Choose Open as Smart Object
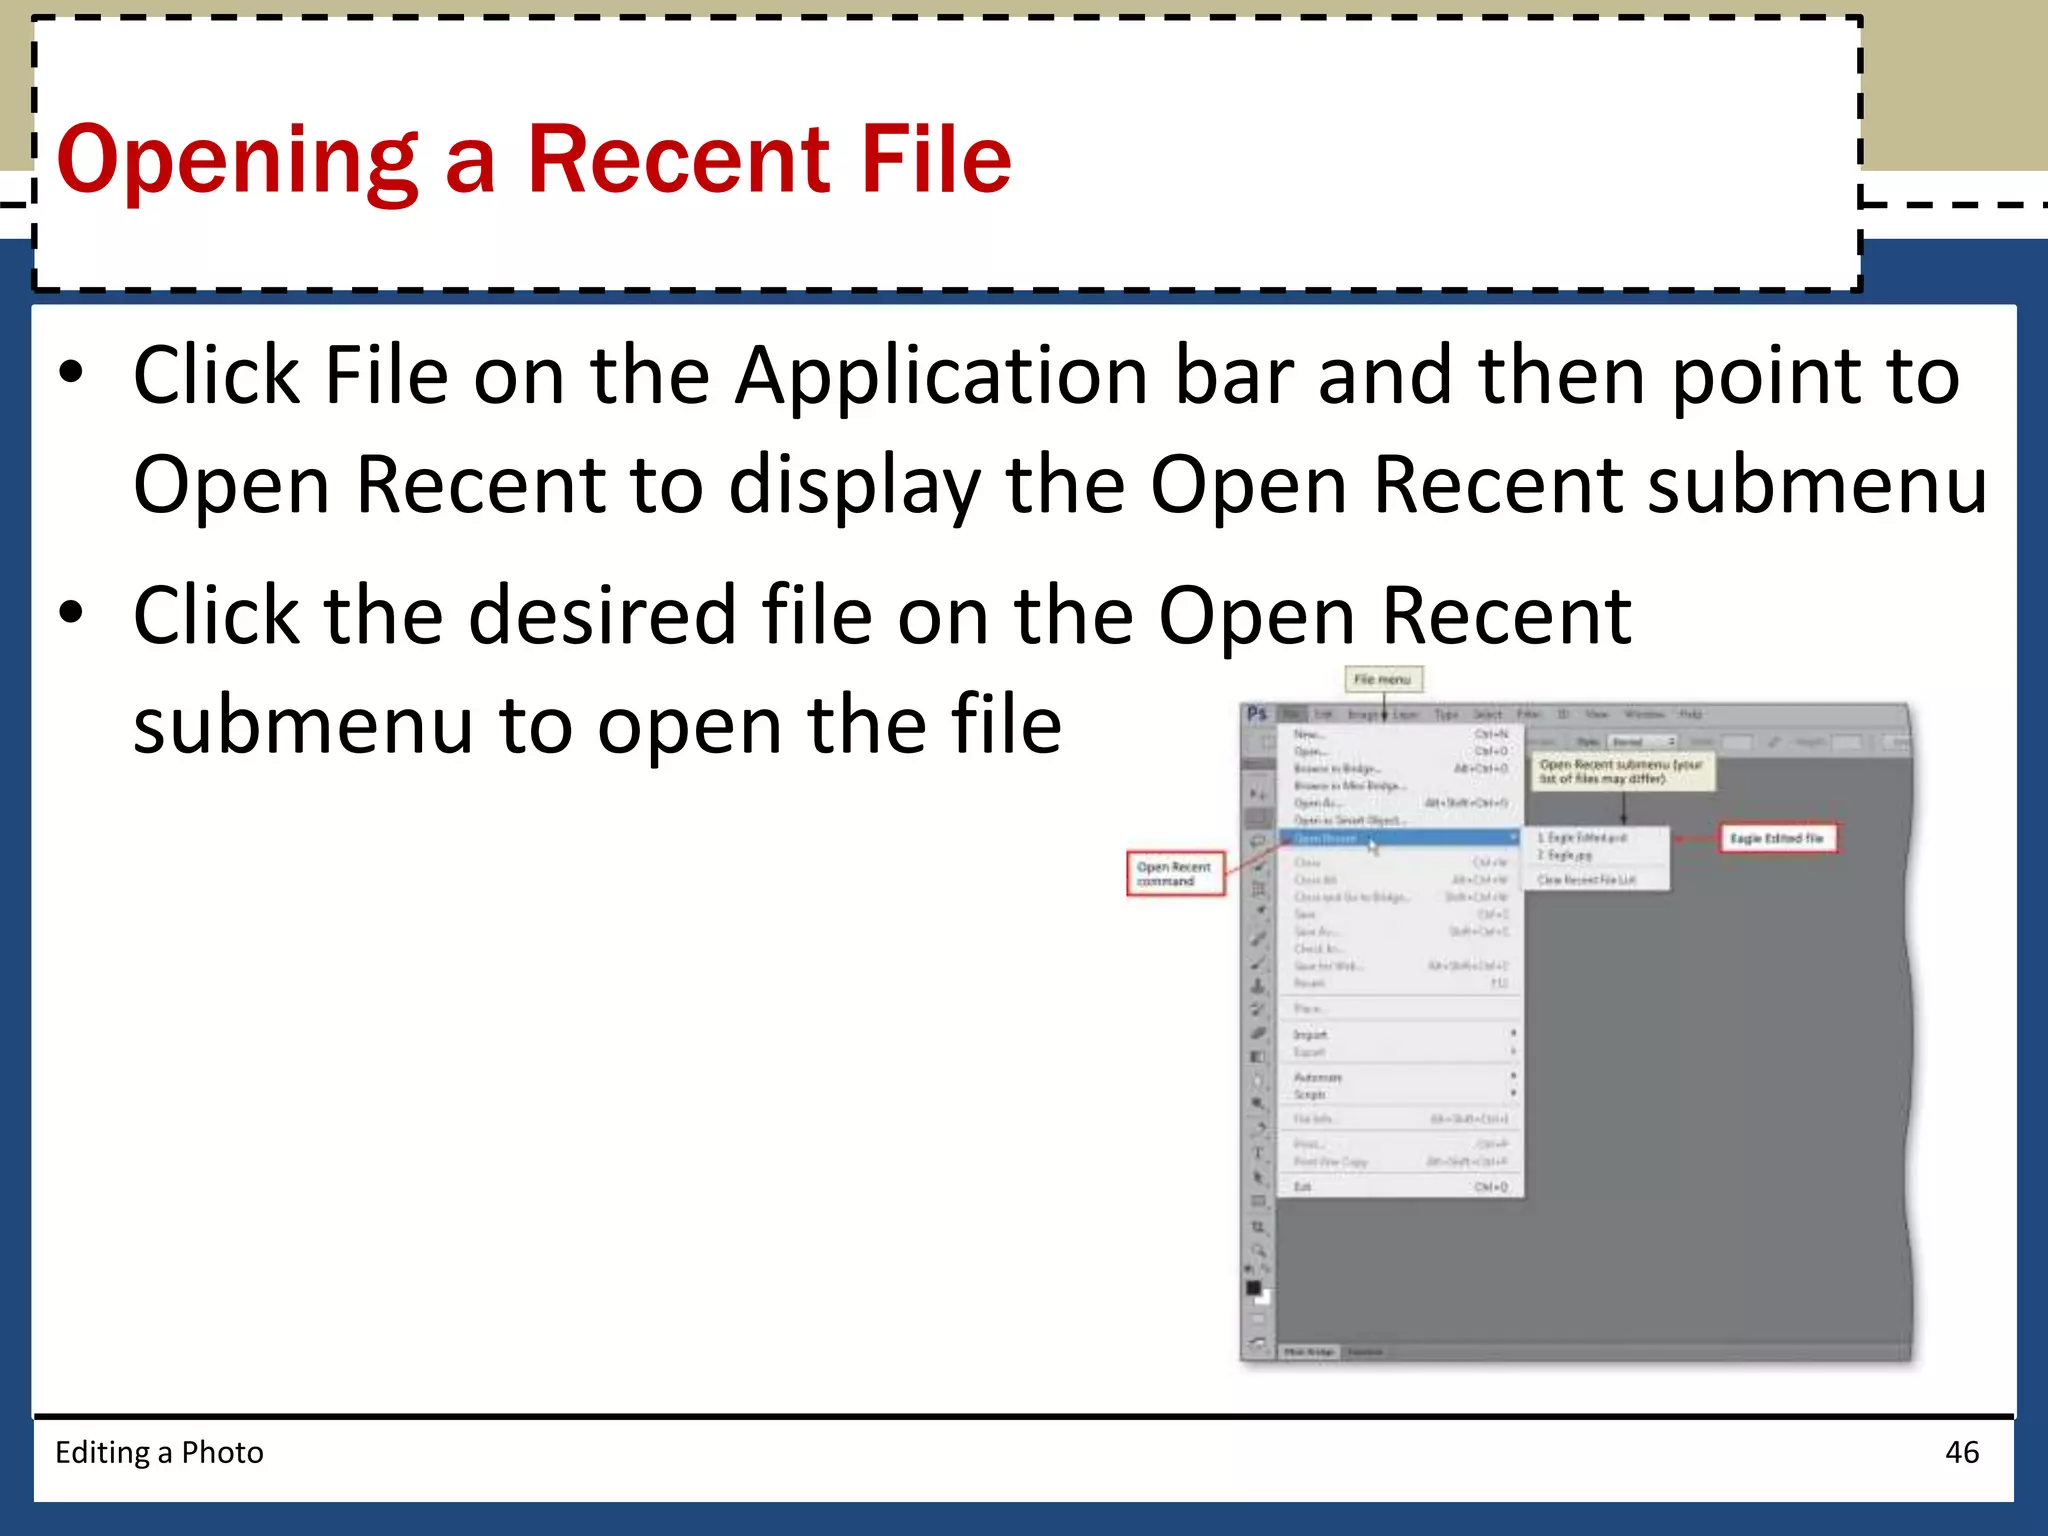 click(1400, 820)
